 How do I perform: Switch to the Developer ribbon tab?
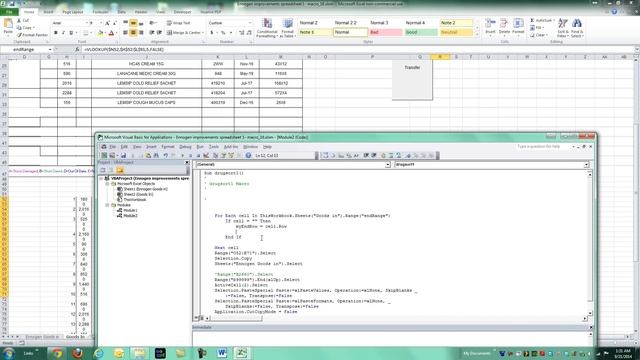point(182,12)
